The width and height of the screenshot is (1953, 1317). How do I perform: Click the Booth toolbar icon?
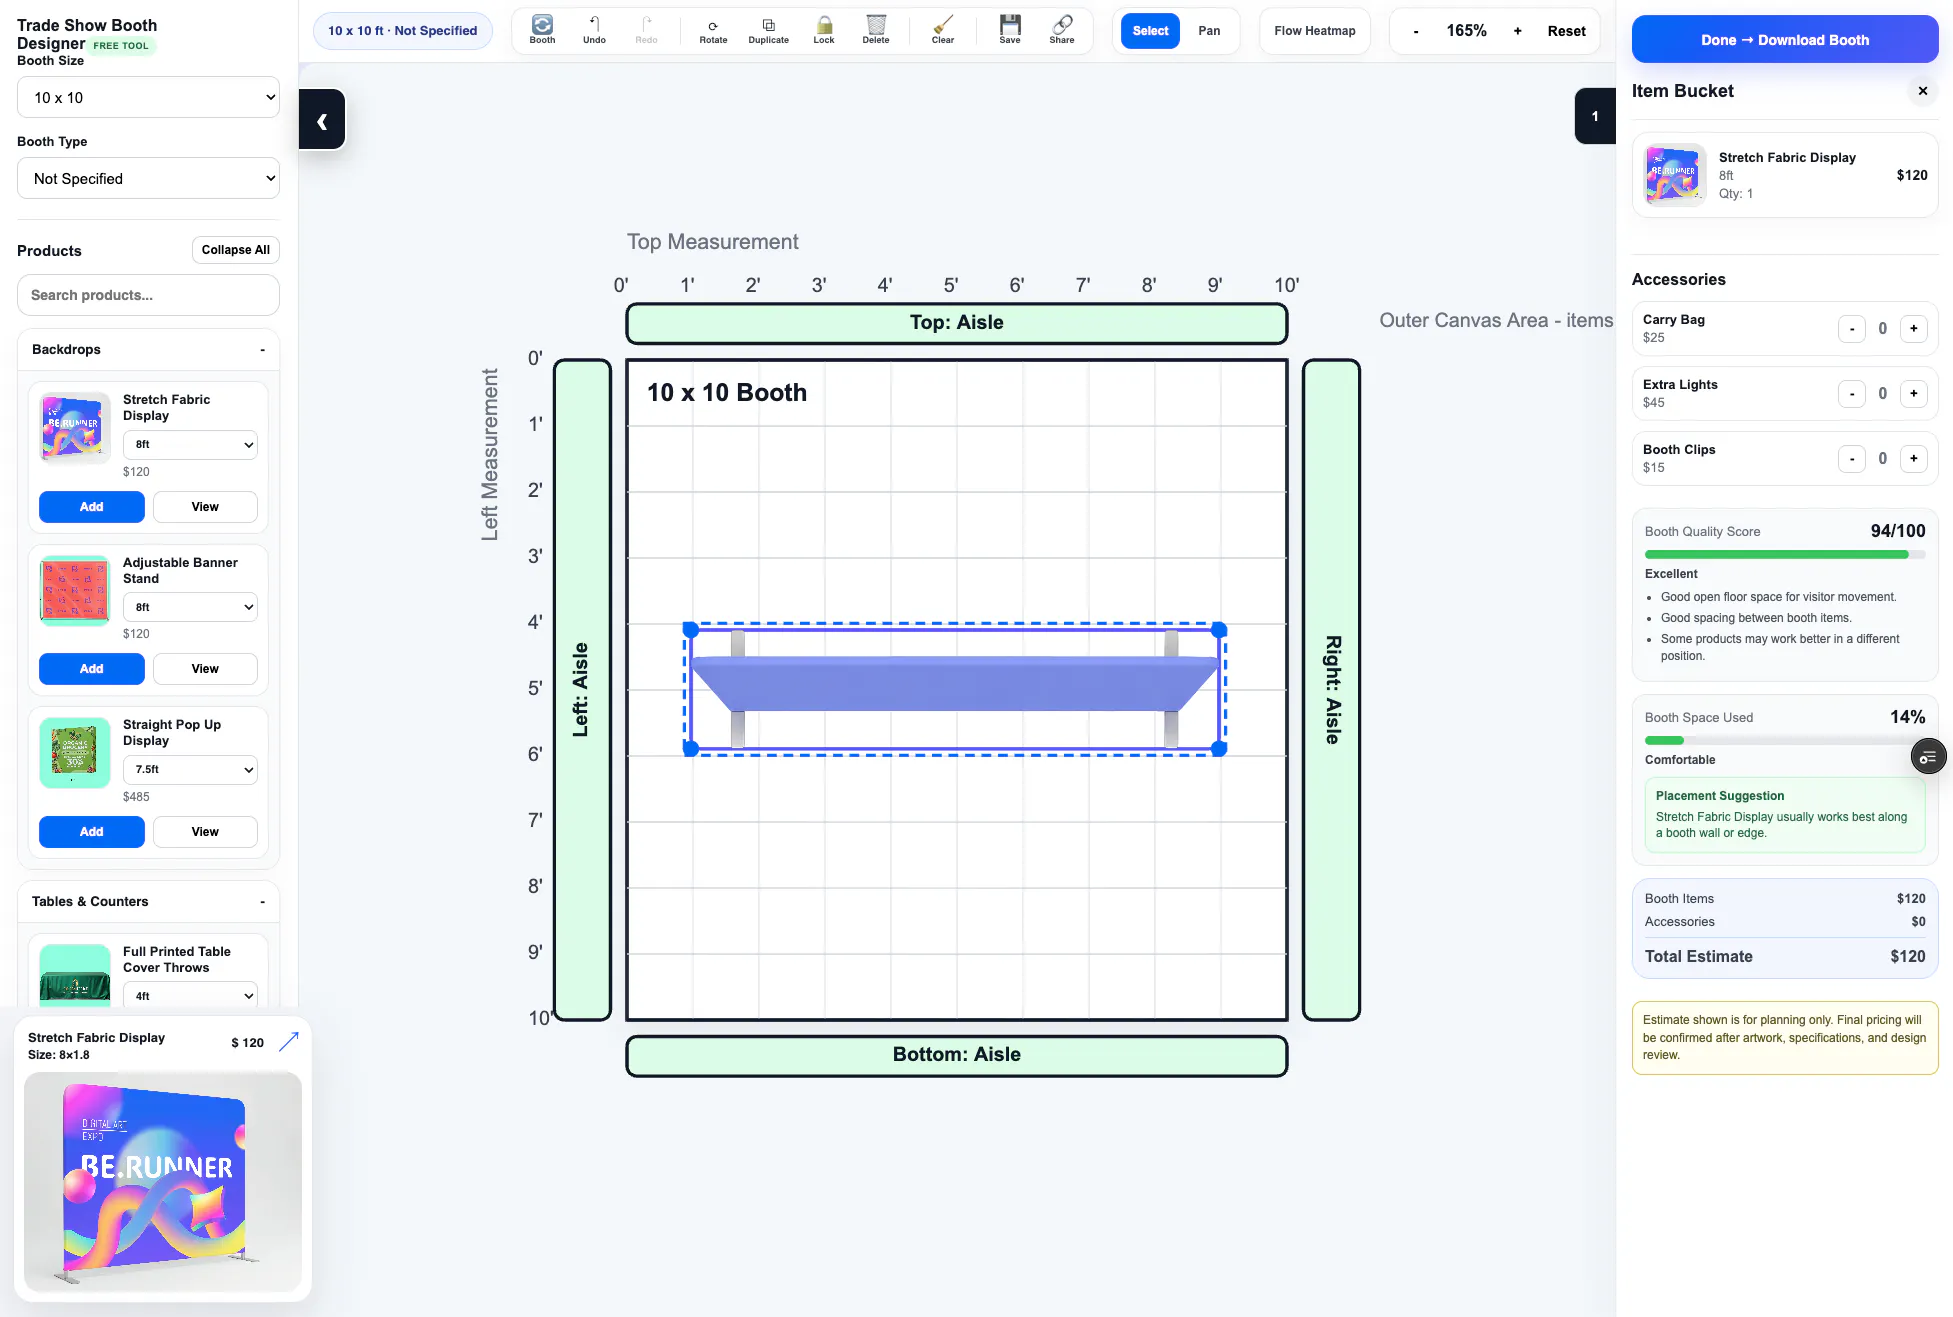pyautogui.click(x=542, y=30)
